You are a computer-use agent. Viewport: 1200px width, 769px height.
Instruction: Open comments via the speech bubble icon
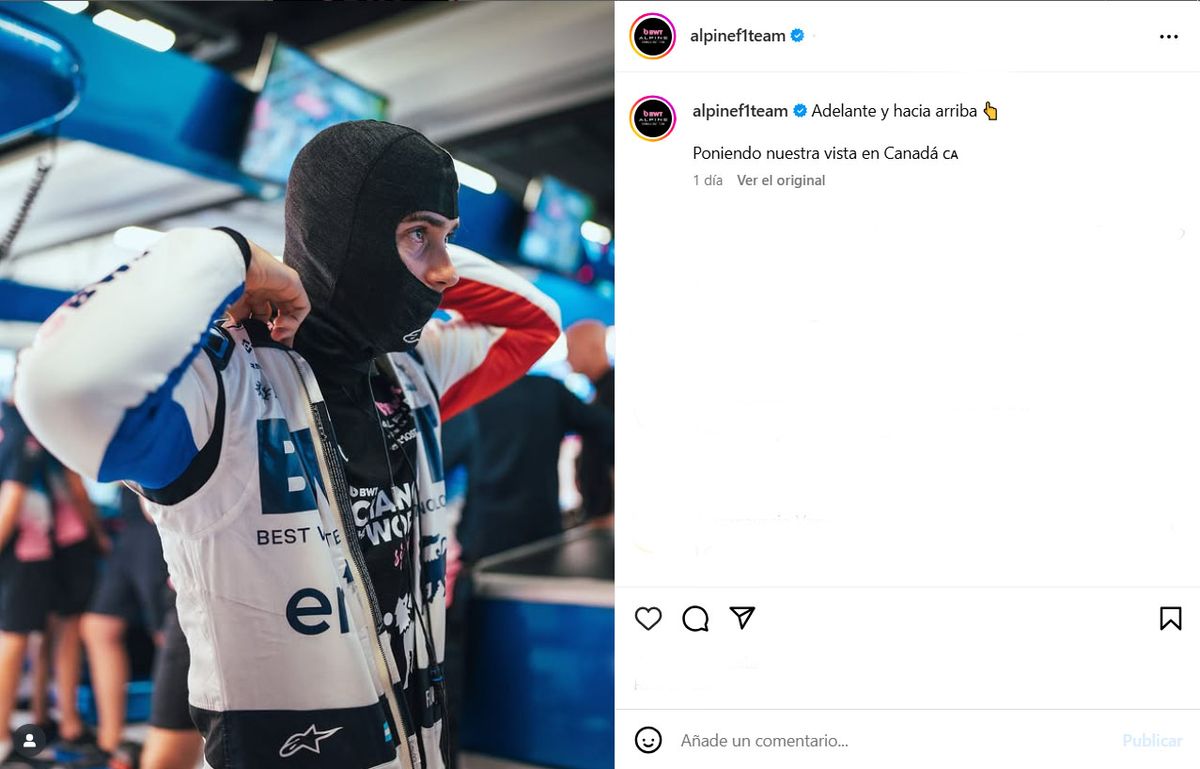(695, 619)
